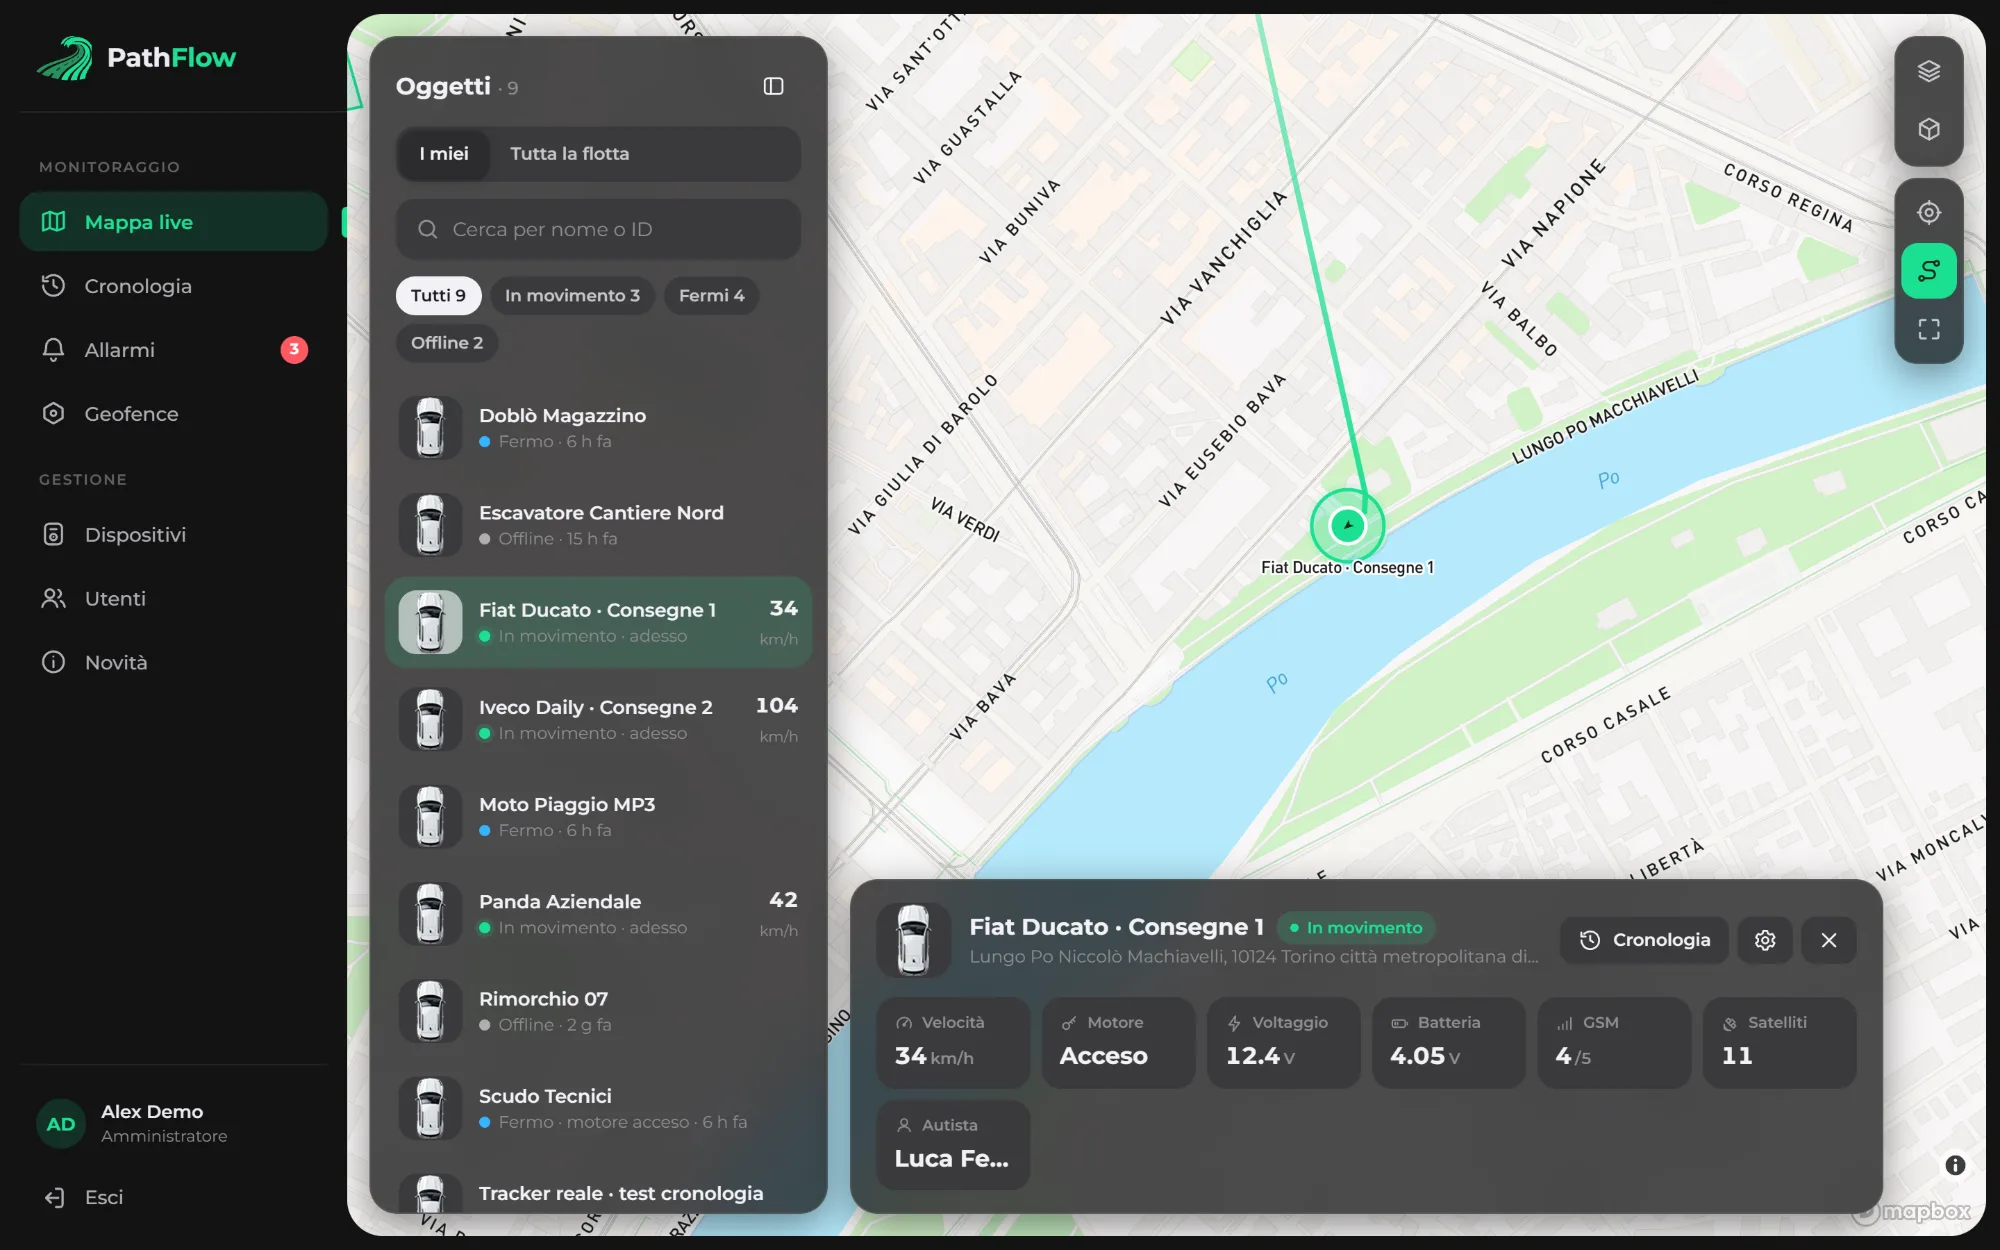Click PathFlow logo
Screen dimensions: 2000x1250
pos(137,58)
